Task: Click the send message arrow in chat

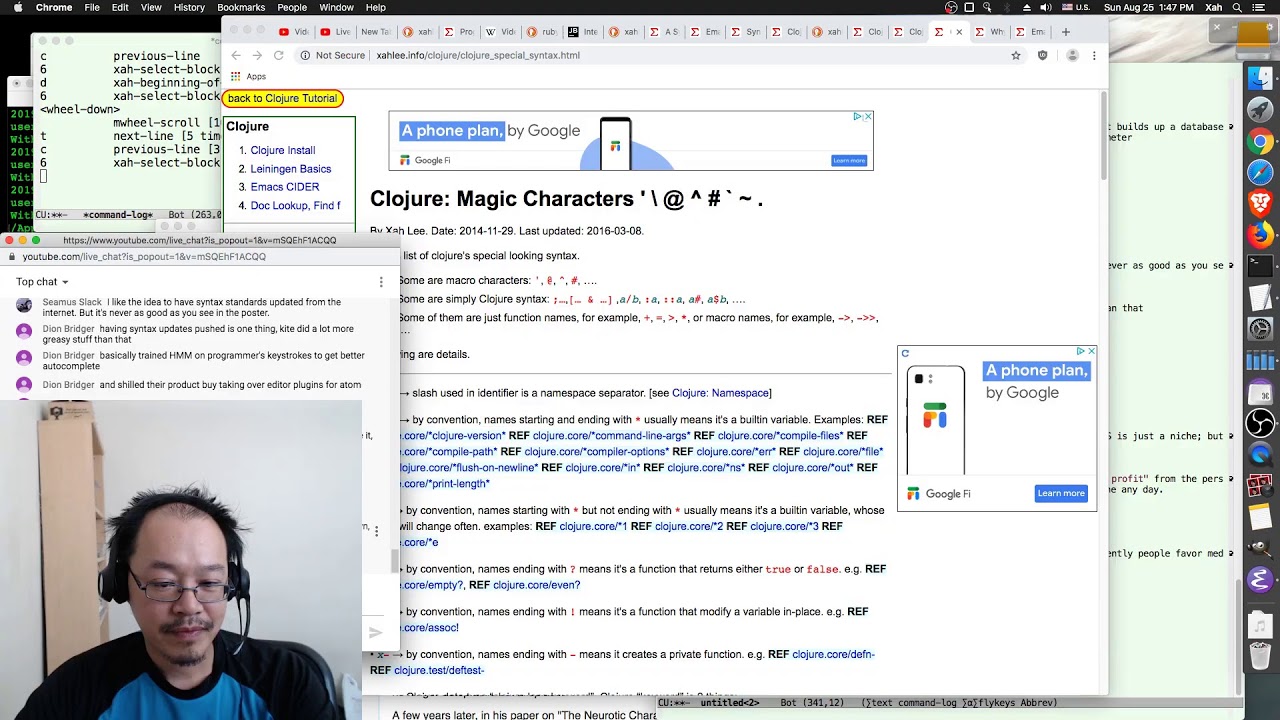Action: (x=376, y=632)
